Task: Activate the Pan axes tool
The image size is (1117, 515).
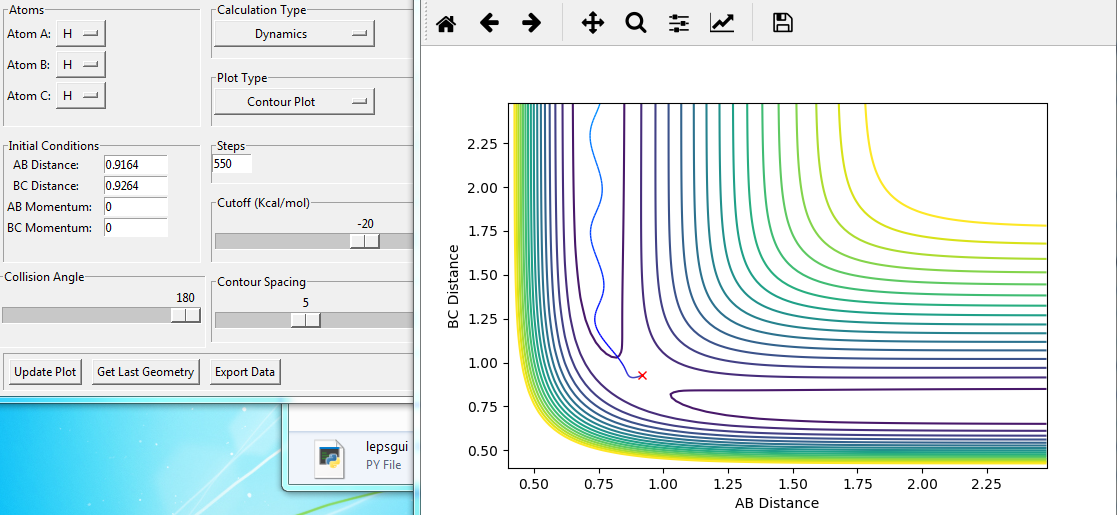Action: [x=593, y=24]
